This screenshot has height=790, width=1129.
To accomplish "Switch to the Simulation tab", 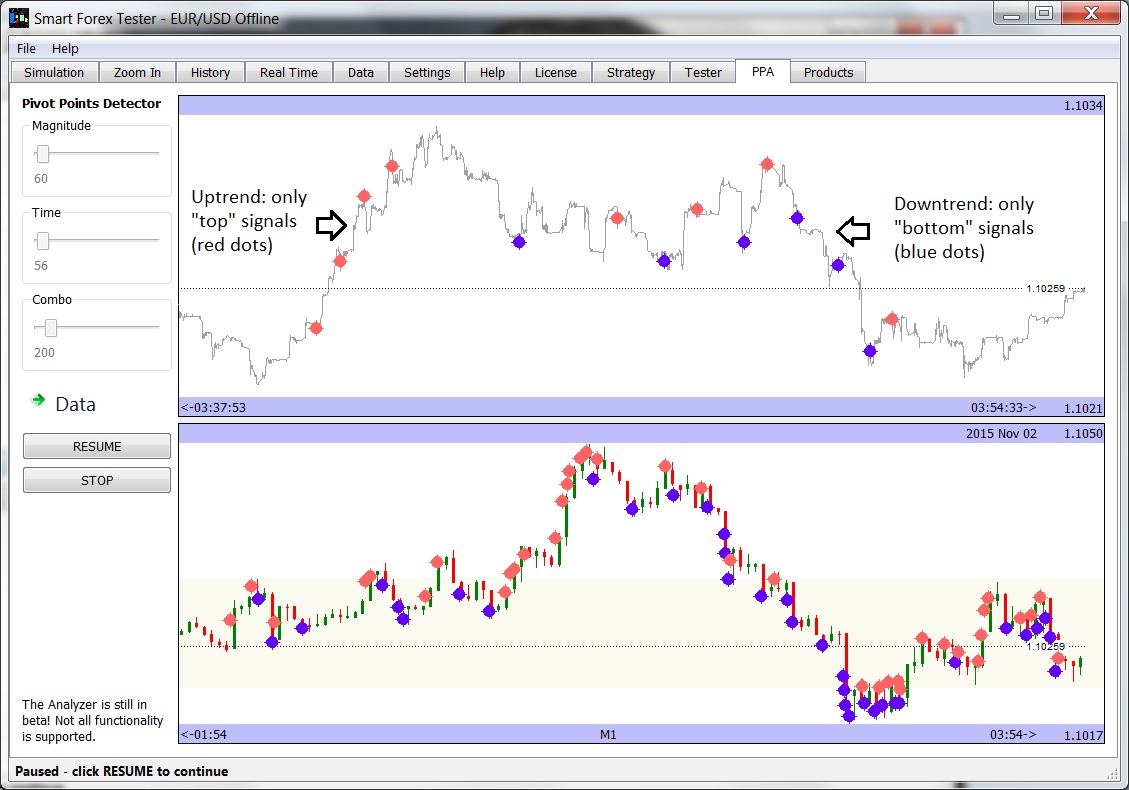I will coord(54,73).
